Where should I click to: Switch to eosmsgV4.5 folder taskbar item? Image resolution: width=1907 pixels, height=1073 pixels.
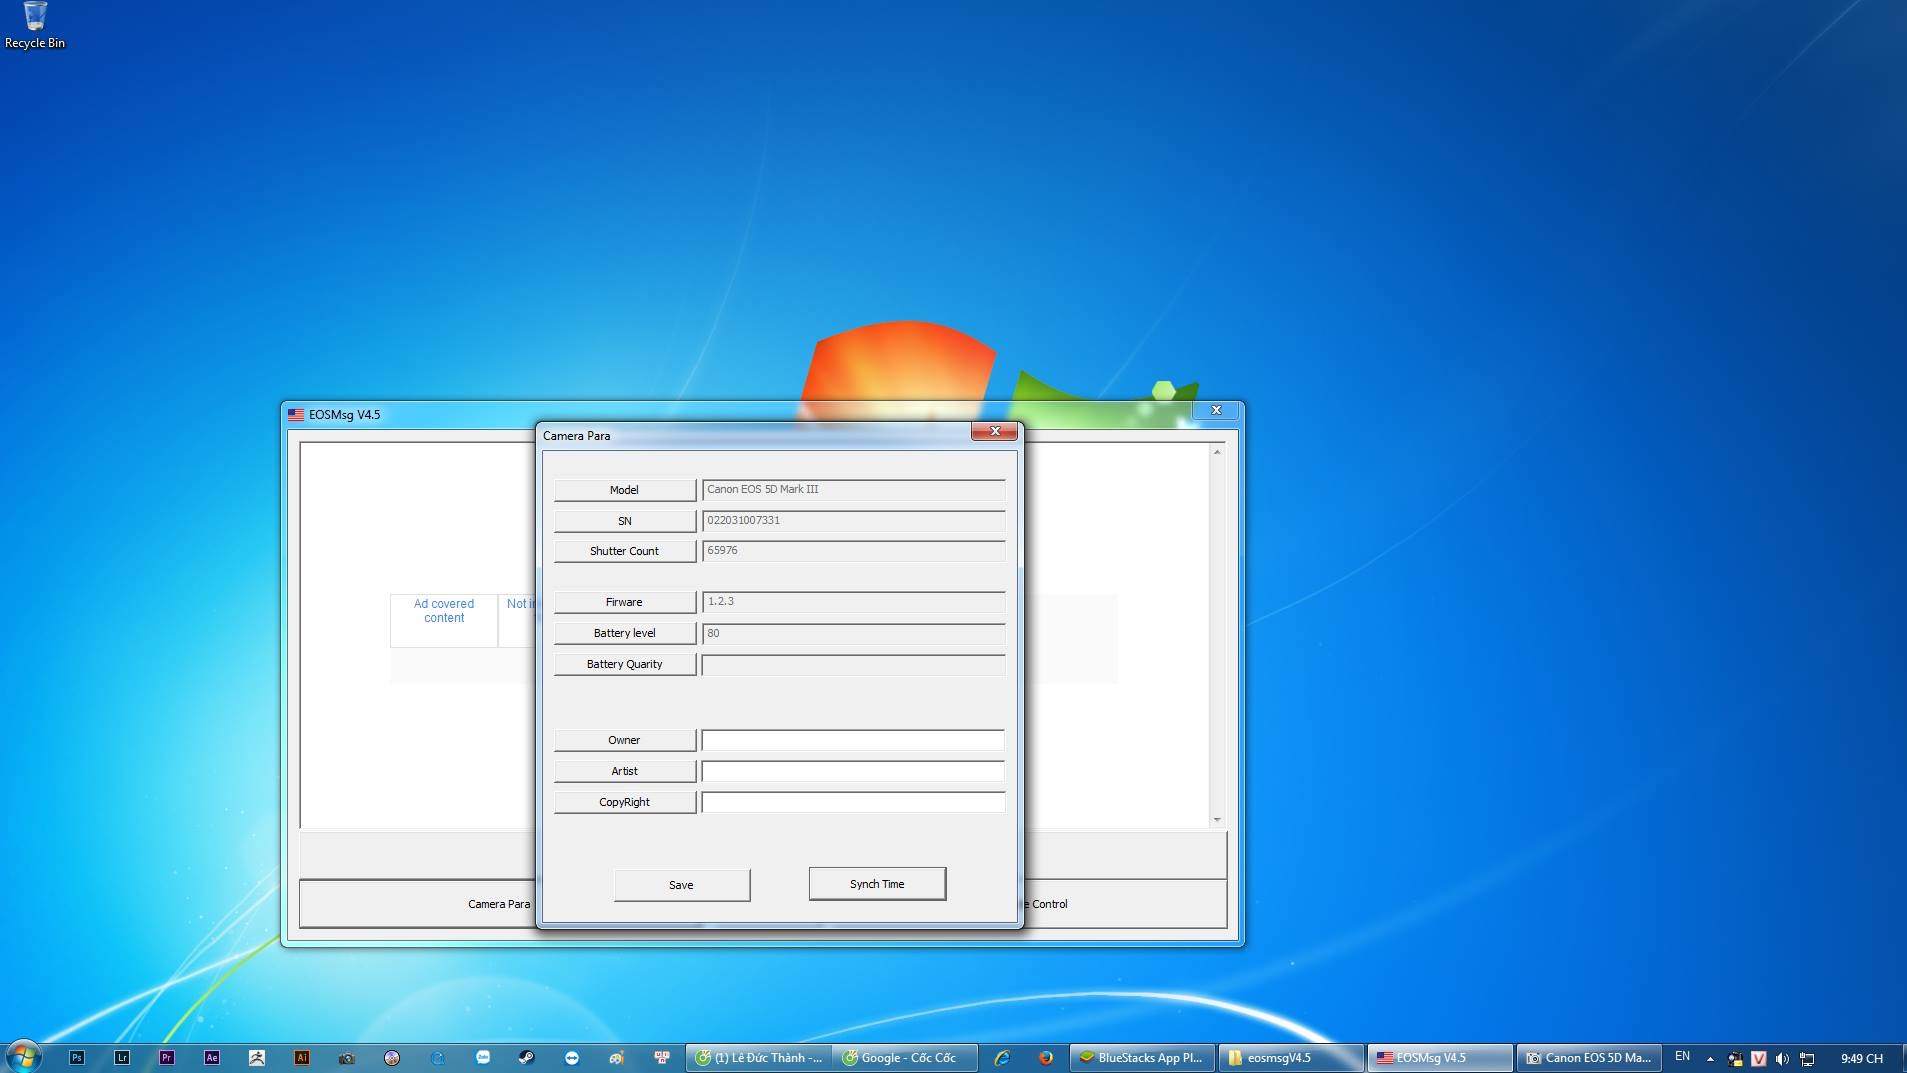coord(1291,1057)
